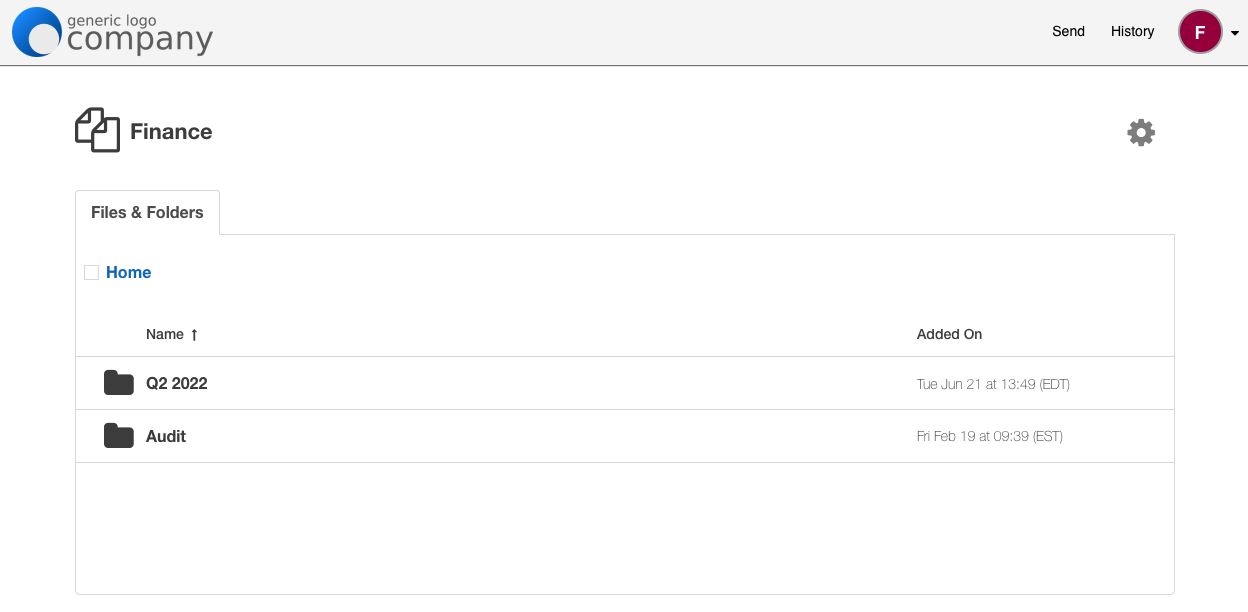Click the Audit folder icon
The image size is (1248, 612).
[x=119, y=436]
